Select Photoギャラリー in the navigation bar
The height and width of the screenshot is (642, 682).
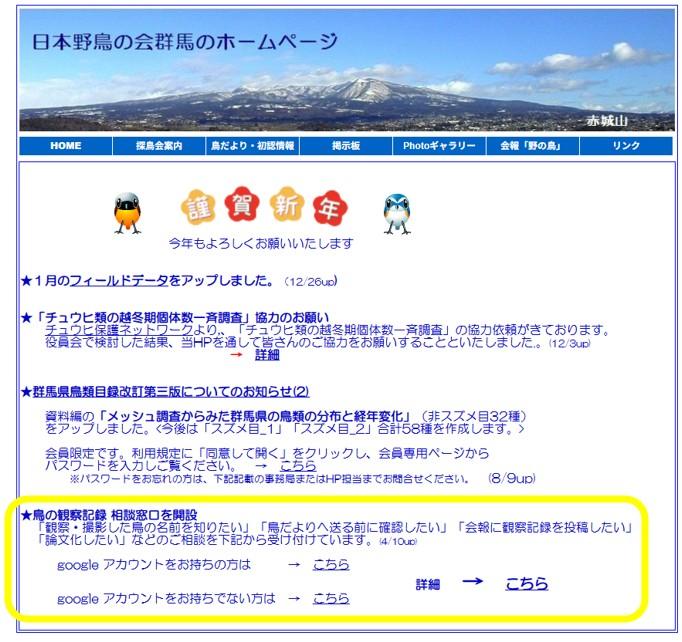439,146
